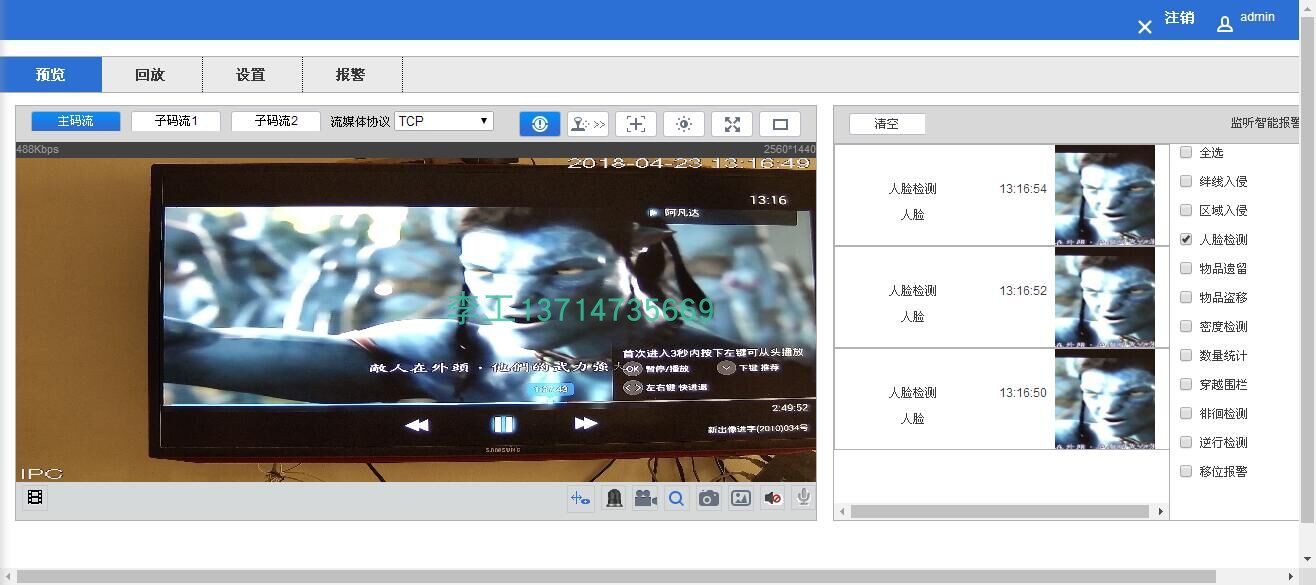Enable 绊线入侵 alarm checkbox
Screen dimensions: 1316x585
coord(1186,181)
